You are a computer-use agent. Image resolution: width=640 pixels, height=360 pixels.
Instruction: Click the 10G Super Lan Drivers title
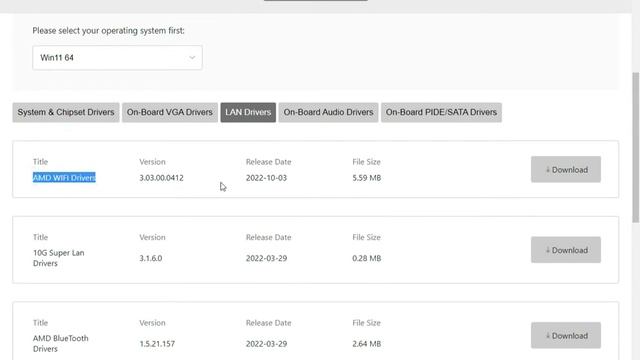pos(58,258)
